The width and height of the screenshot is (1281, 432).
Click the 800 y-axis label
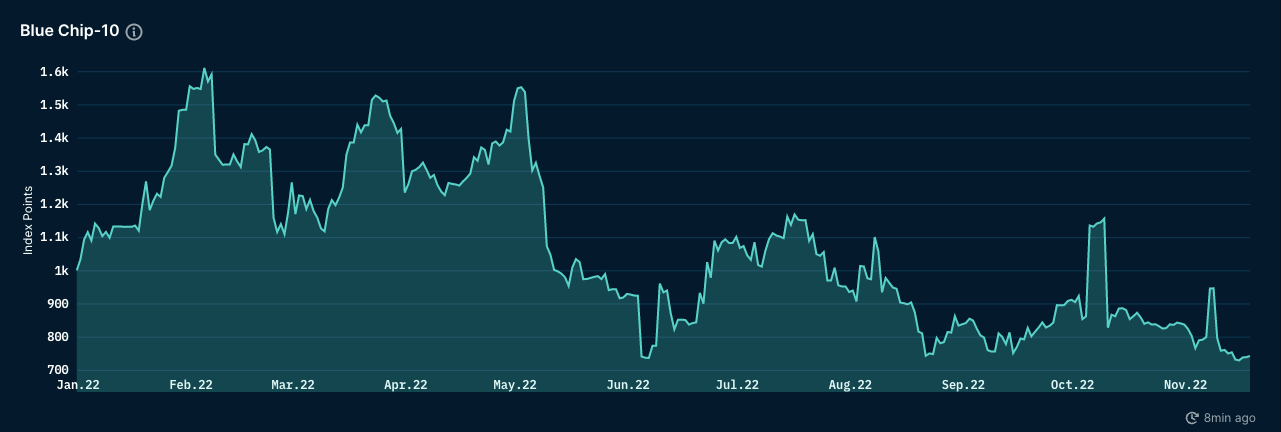57,337
